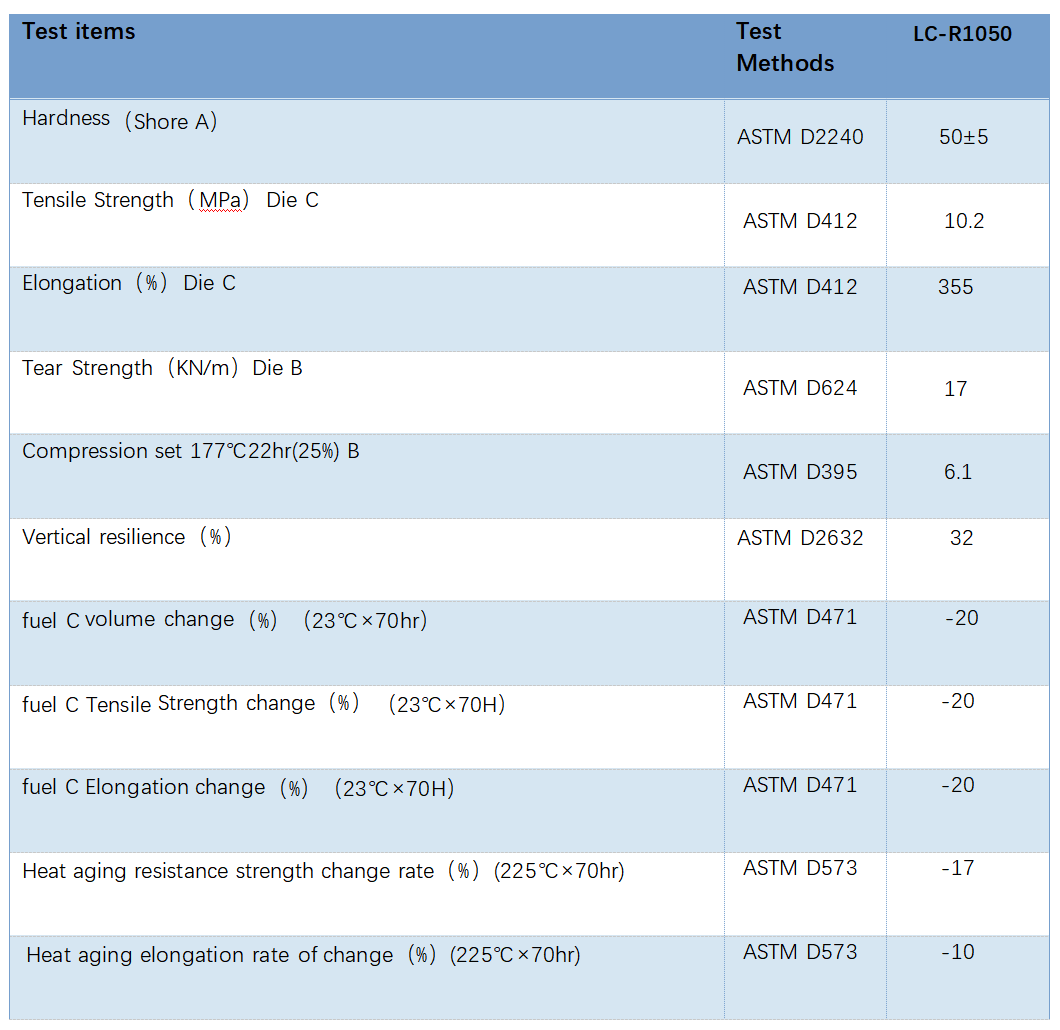
Task: Click the "ASTM D624" test method cell
Action: tap(800, 388)
